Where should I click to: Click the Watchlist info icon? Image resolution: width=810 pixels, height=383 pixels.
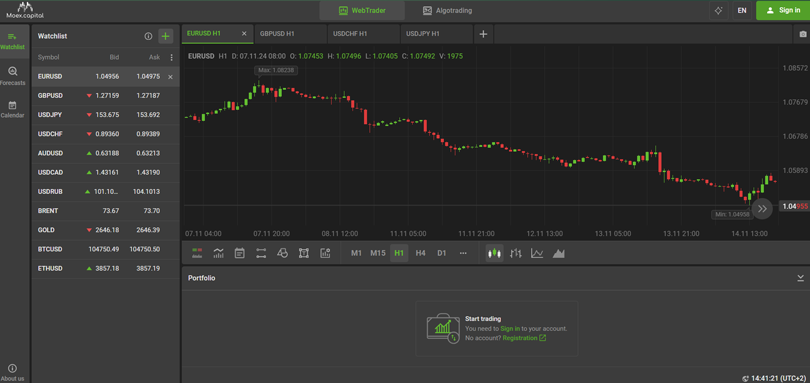click(x=148, y=36)
